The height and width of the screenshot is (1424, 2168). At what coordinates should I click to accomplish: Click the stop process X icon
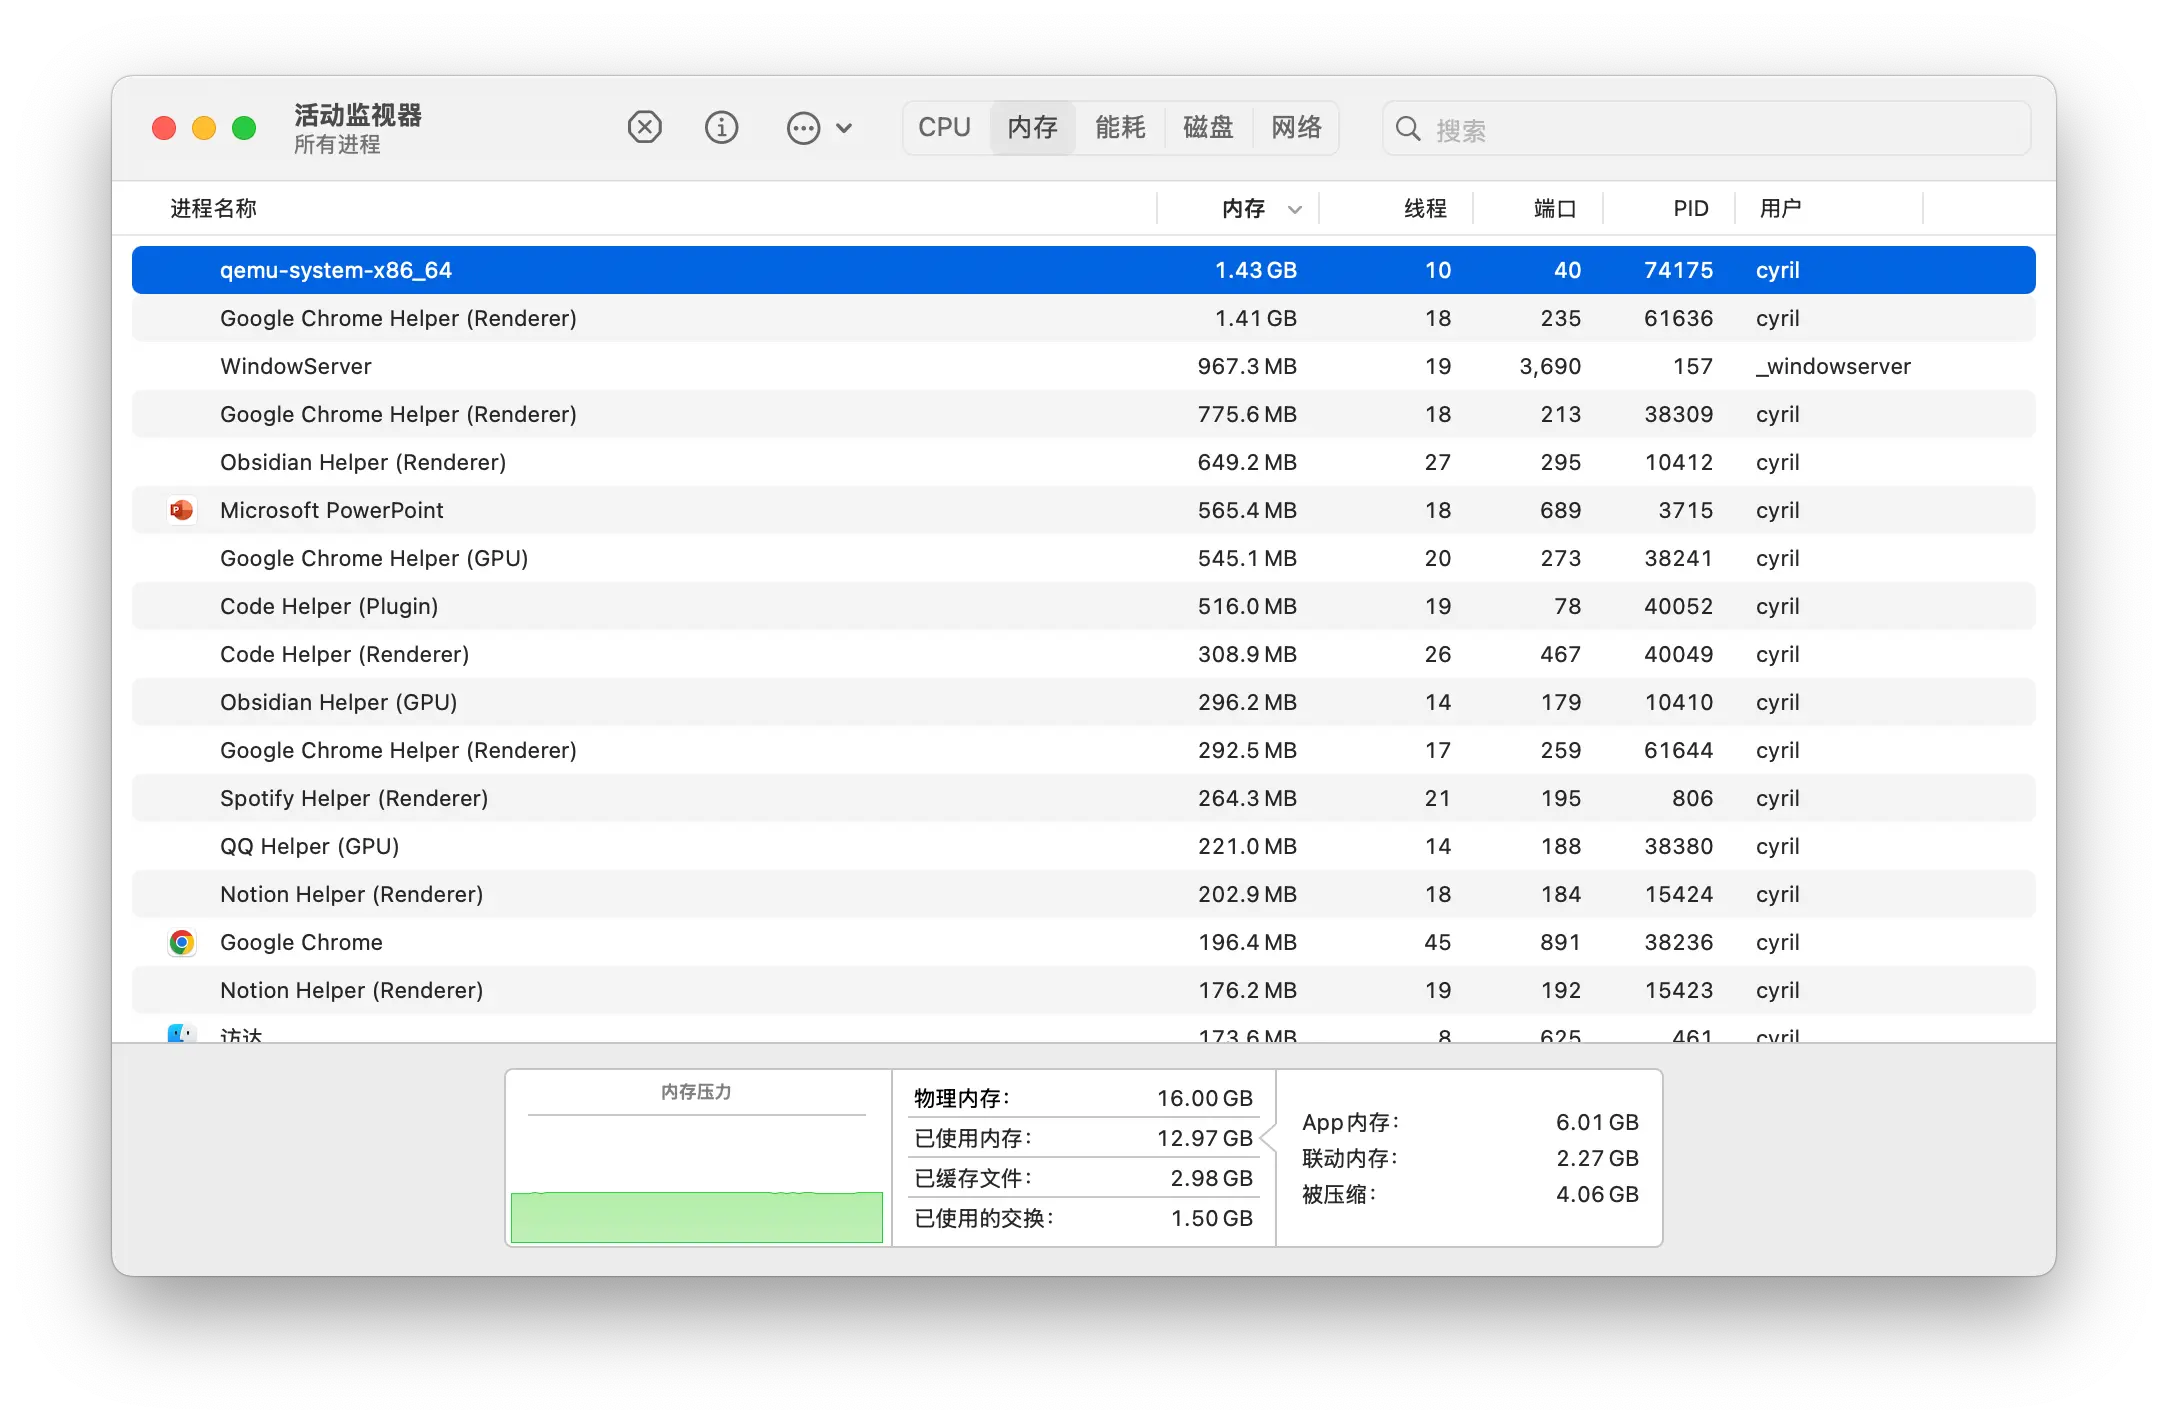coord(645,128)
